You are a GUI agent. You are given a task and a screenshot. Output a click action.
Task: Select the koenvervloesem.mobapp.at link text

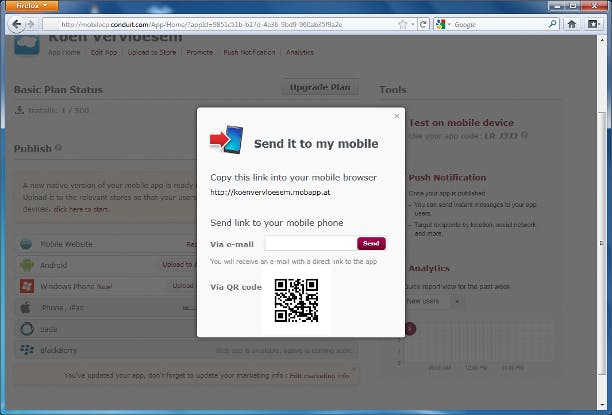coord(270,192)
